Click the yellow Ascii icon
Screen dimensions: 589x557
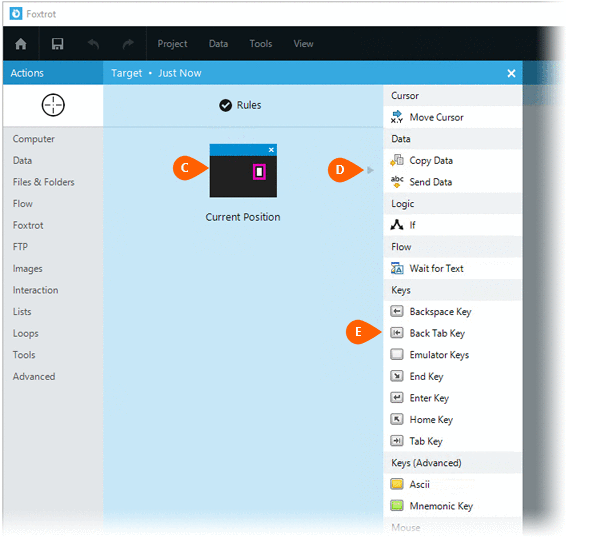[x=397, y=484]
